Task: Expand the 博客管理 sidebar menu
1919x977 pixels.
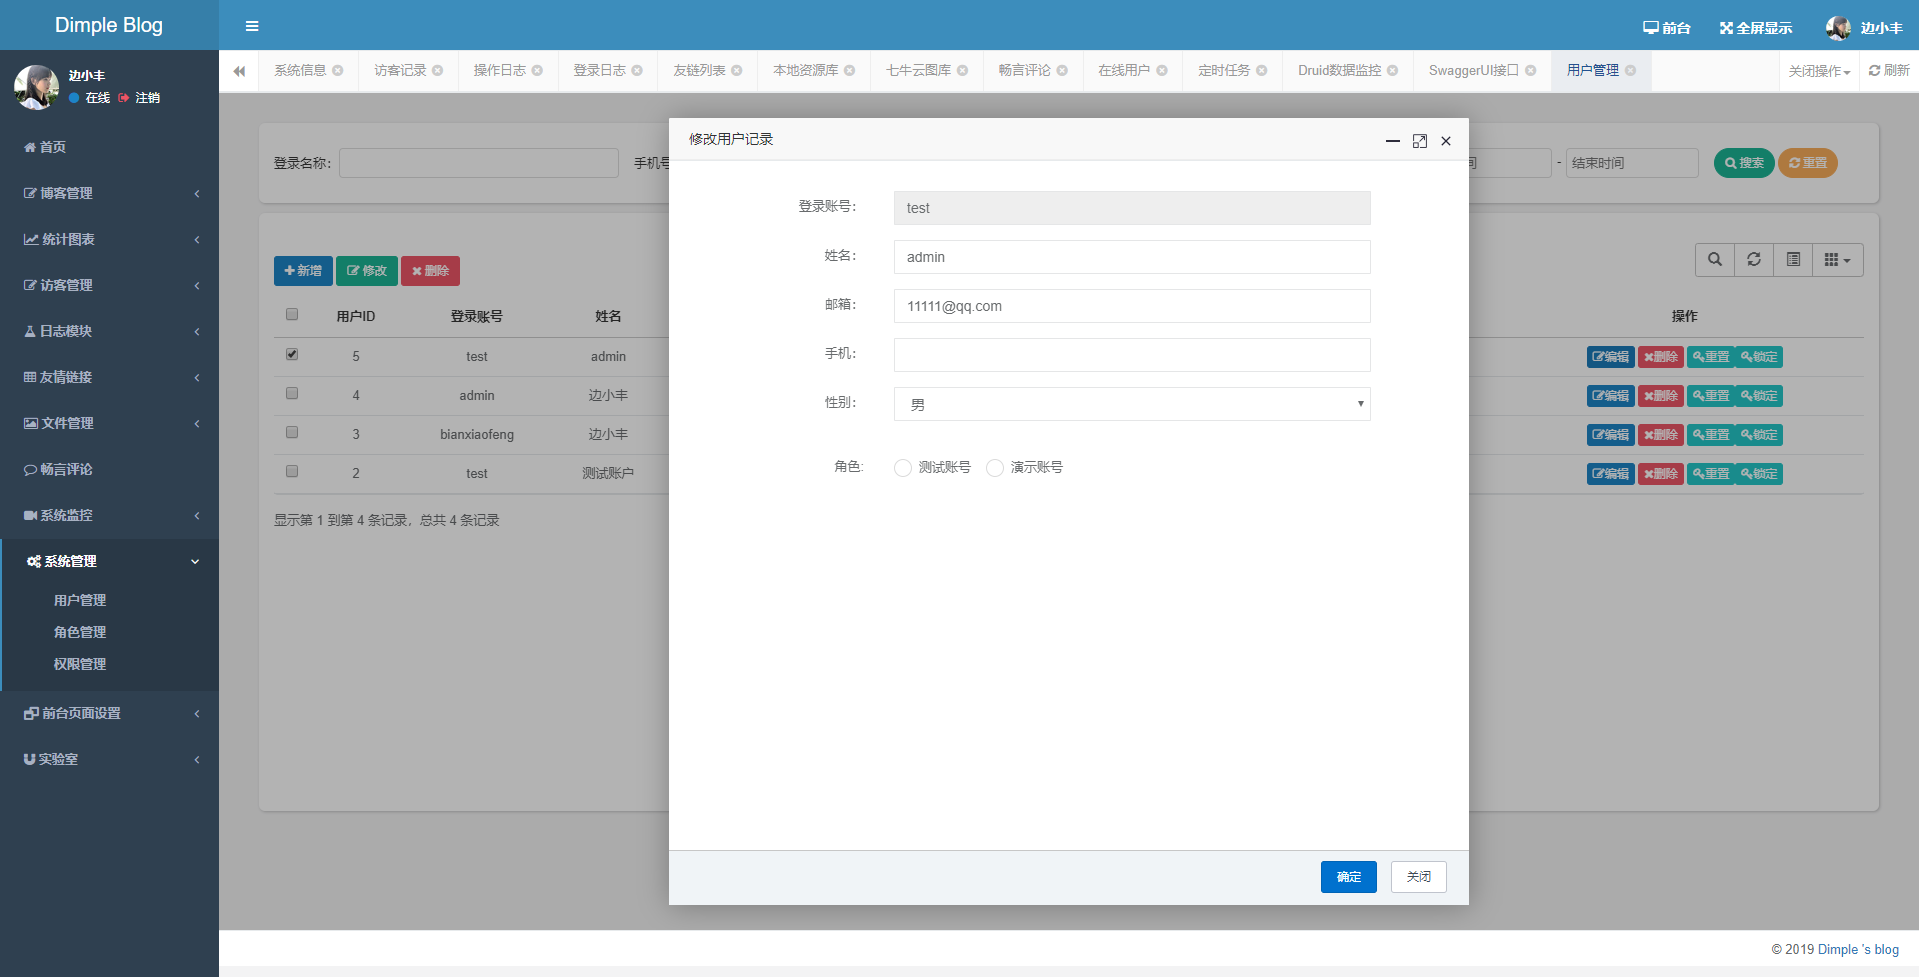Action: point(109,193)
